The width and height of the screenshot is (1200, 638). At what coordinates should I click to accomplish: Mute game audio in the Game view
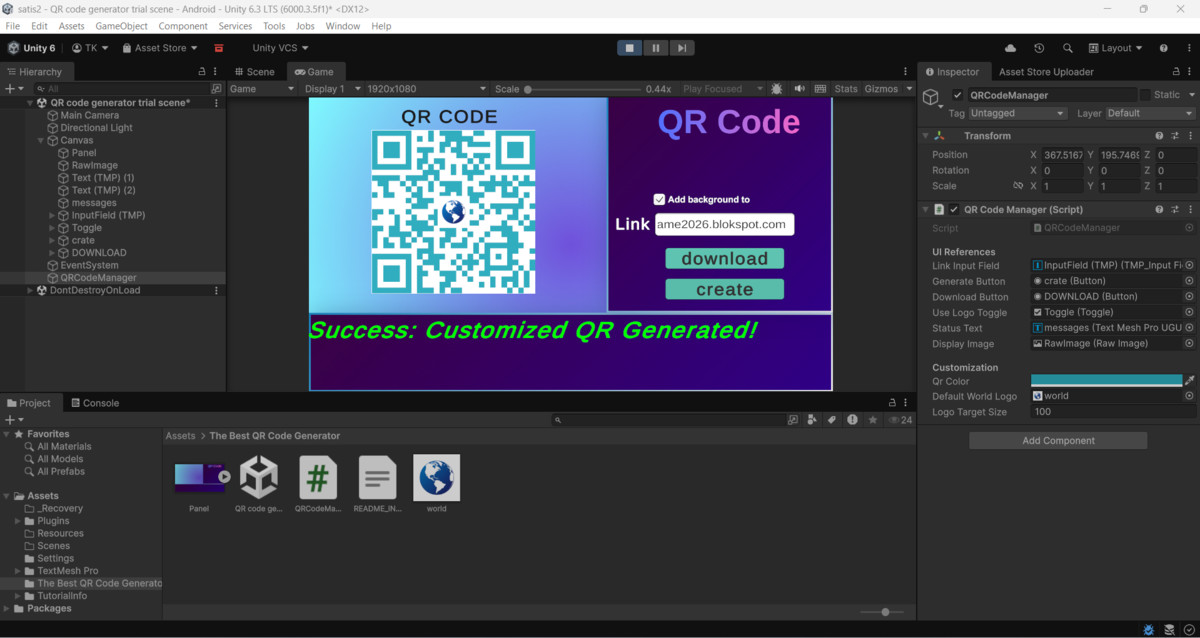coord(799,89)
